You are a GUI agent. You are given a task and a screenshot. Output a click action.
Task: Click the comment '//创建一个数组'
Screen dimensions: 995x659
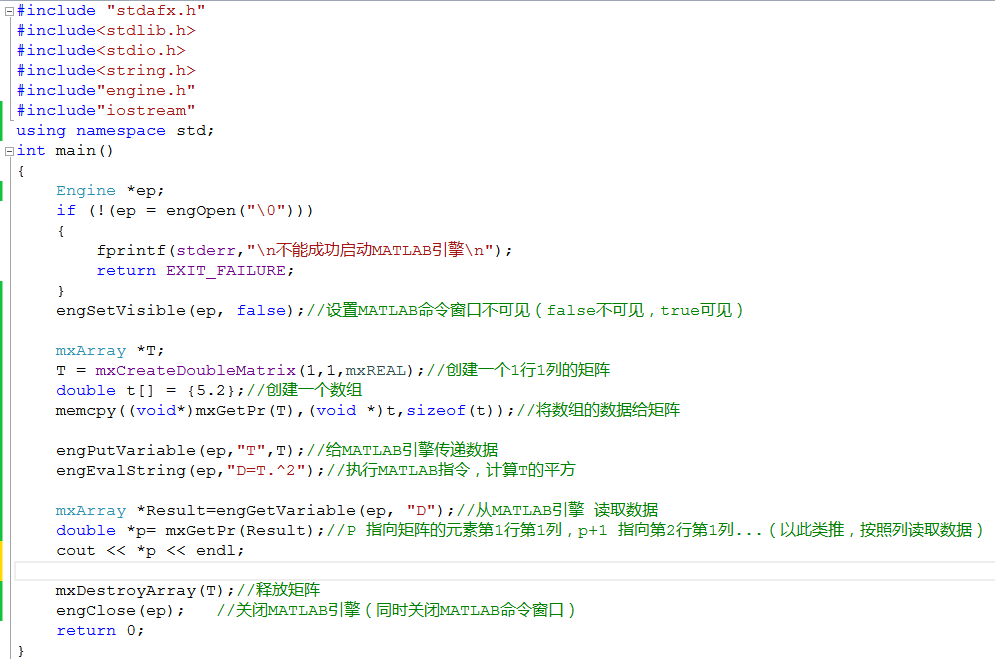coord(304,390)
